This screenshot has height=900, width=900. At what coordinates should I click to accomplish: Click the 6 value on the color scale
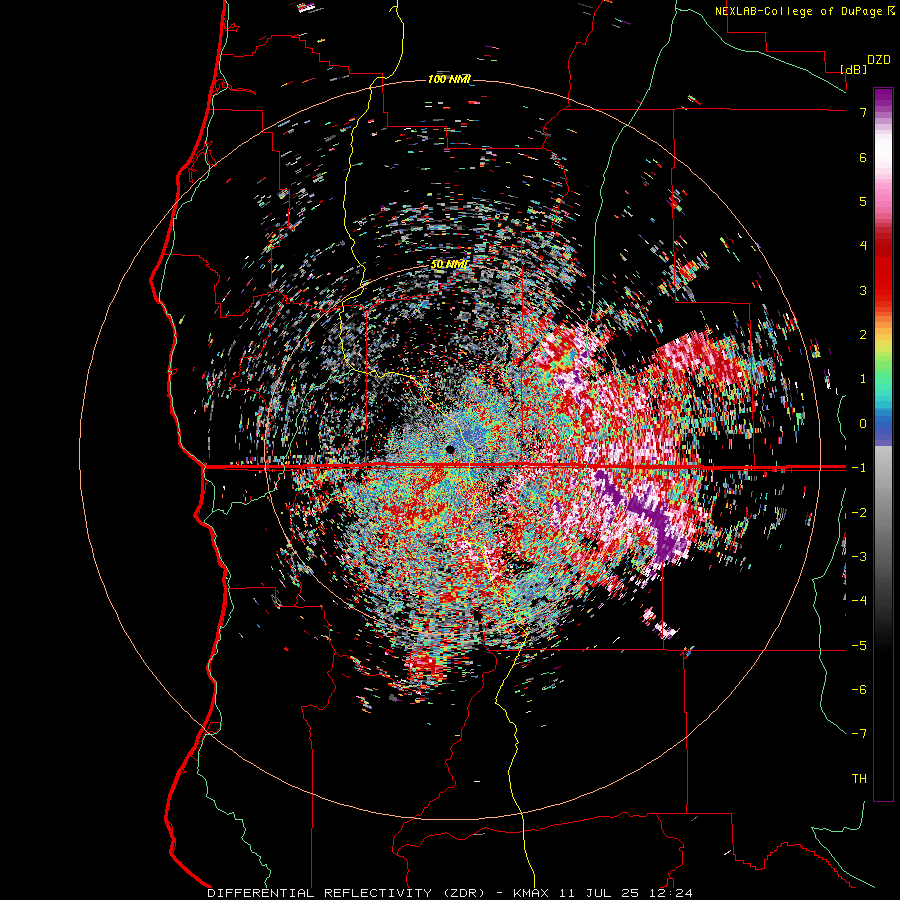click(x=863, y=157)
